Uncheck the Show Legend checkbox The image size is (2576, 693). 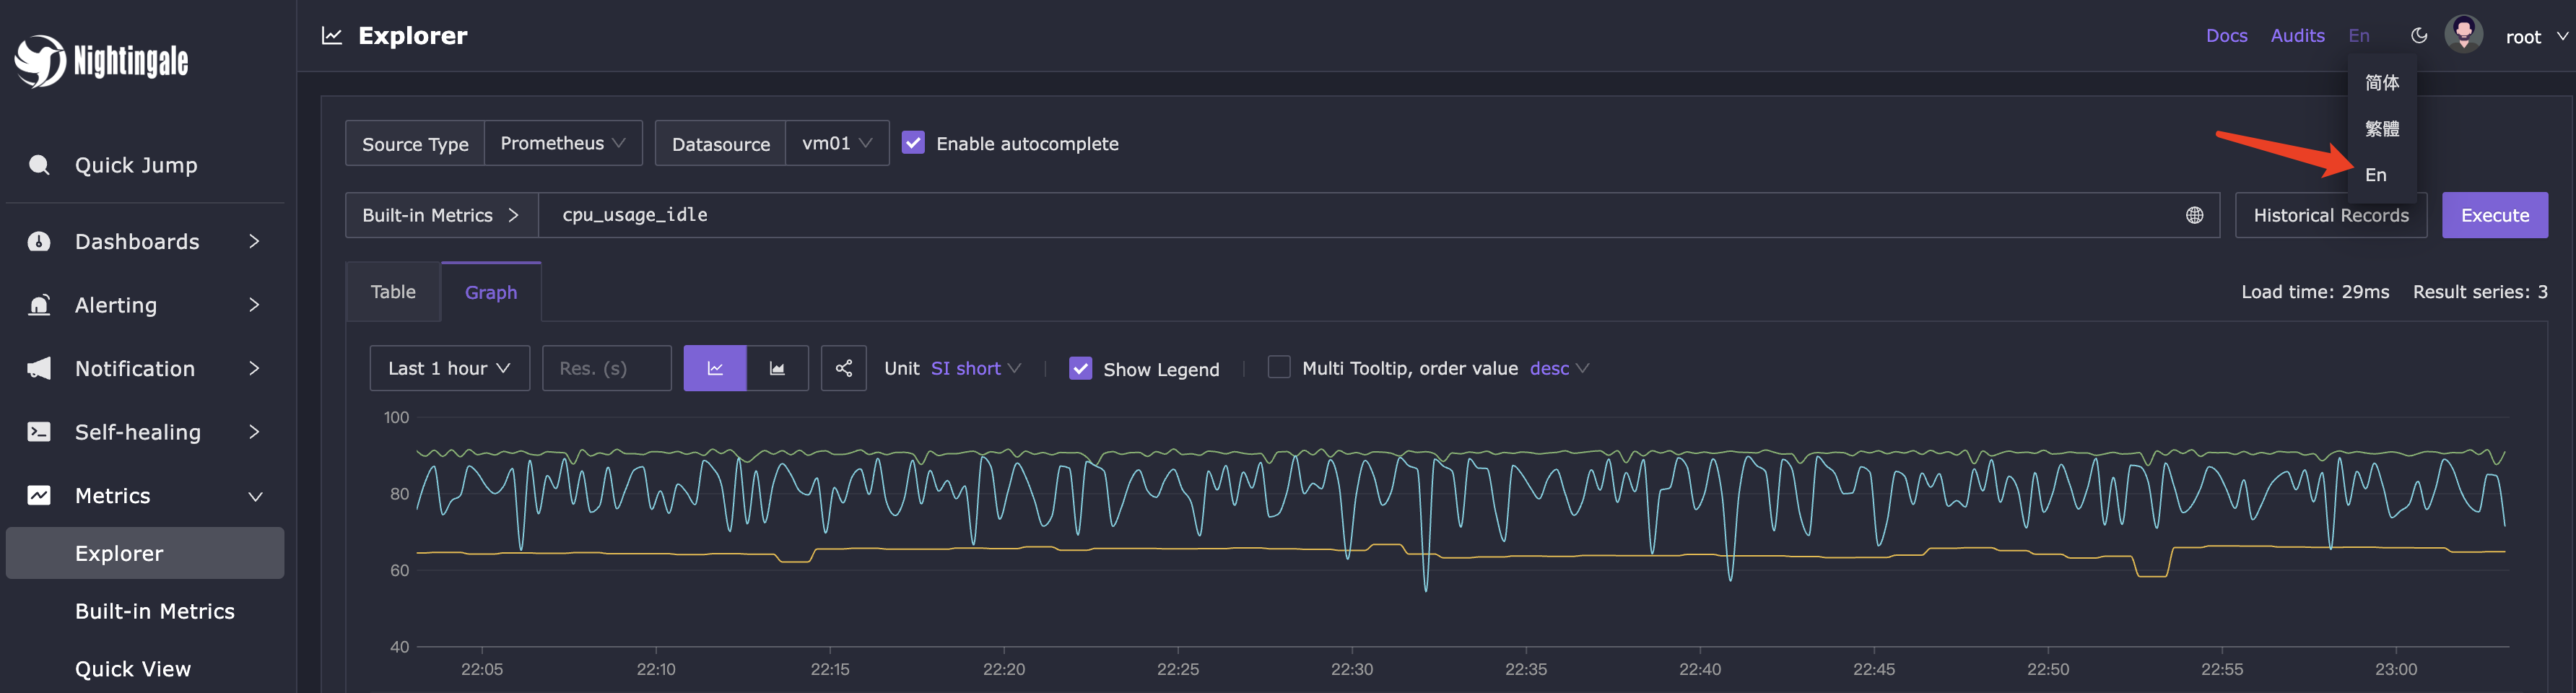1080,368
